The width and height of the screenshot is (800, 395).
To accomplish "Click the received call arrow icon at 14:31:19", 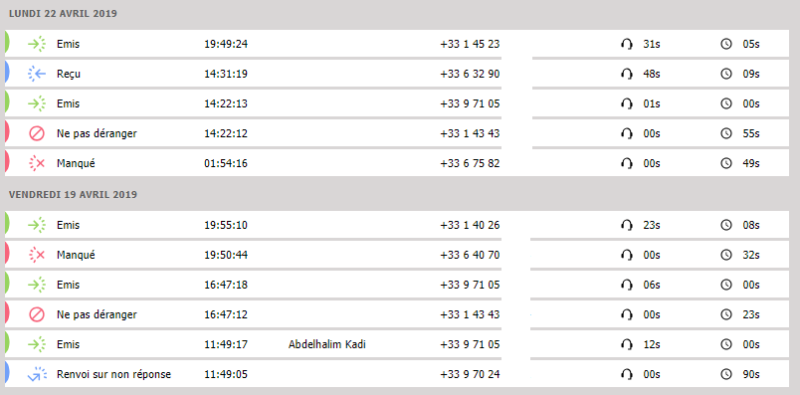I will pos(37,74).
